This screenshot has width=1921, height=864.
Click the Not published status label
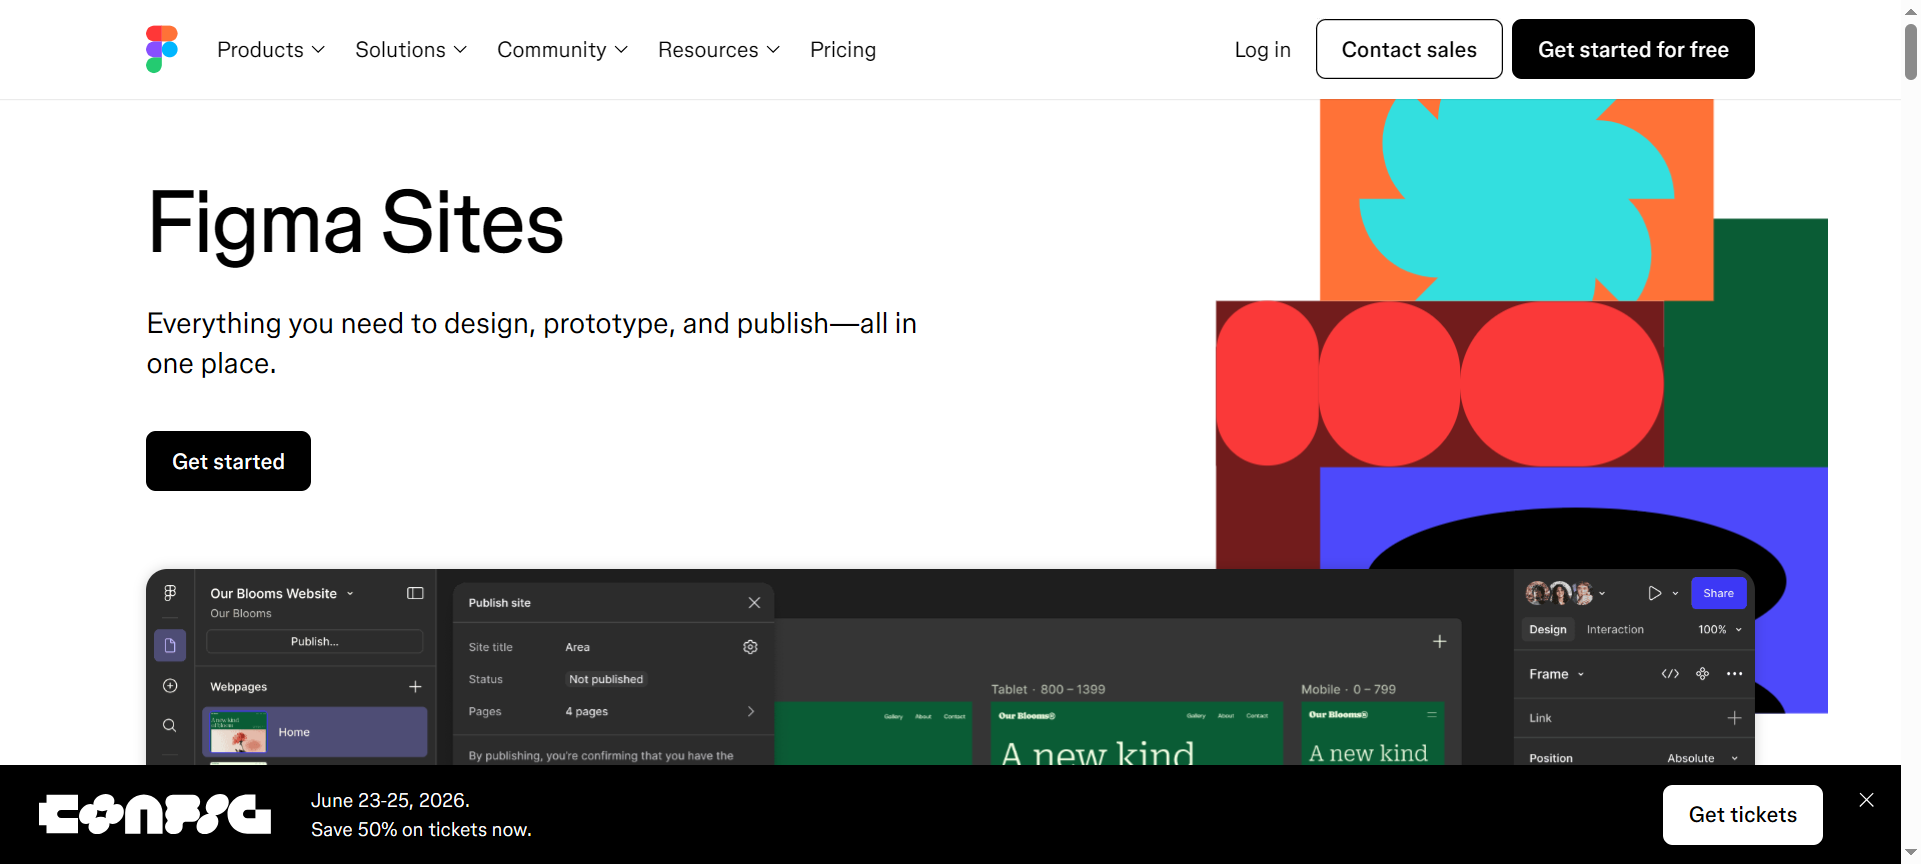coord(606,679)
